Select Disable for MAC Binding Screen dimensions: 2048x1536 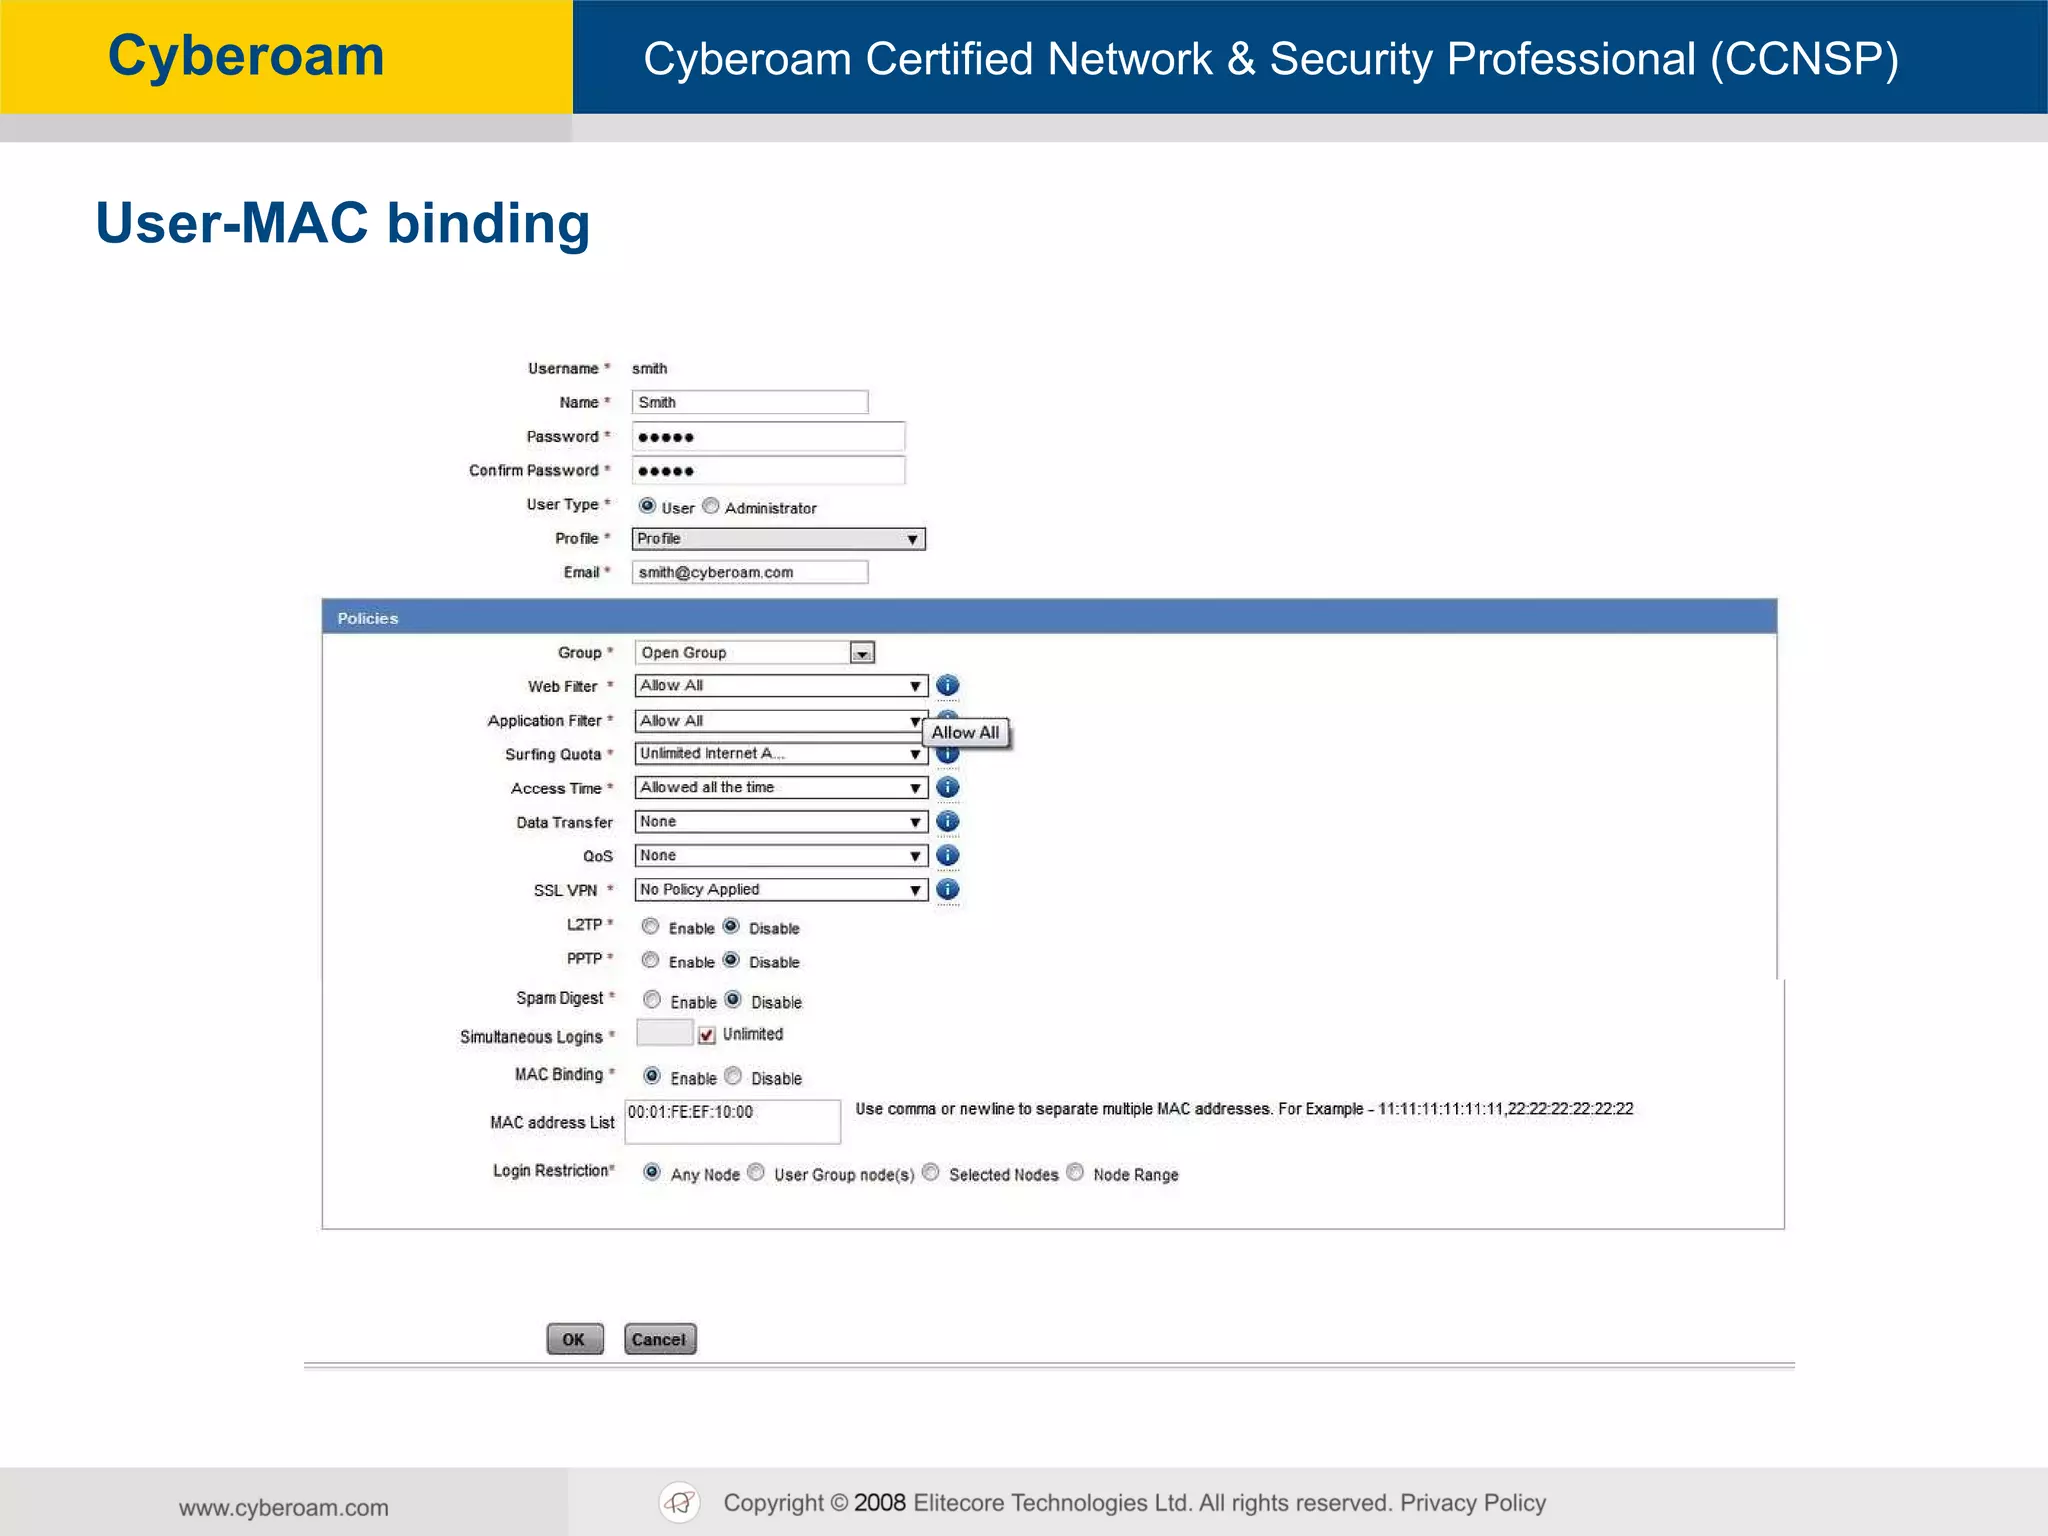tap(733, 1076)
